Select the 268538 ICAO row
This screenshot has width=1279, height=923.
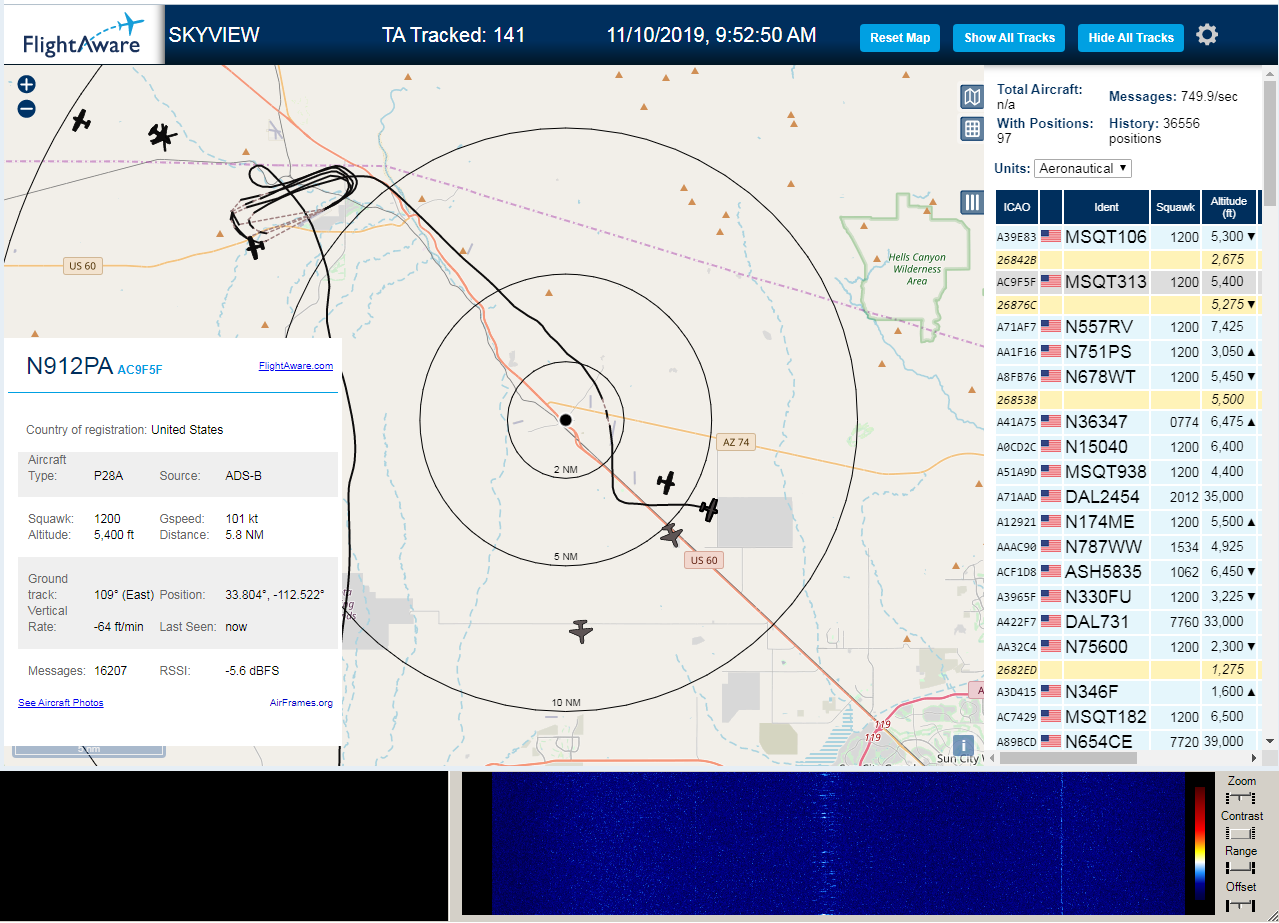(x=1127, y=400)
